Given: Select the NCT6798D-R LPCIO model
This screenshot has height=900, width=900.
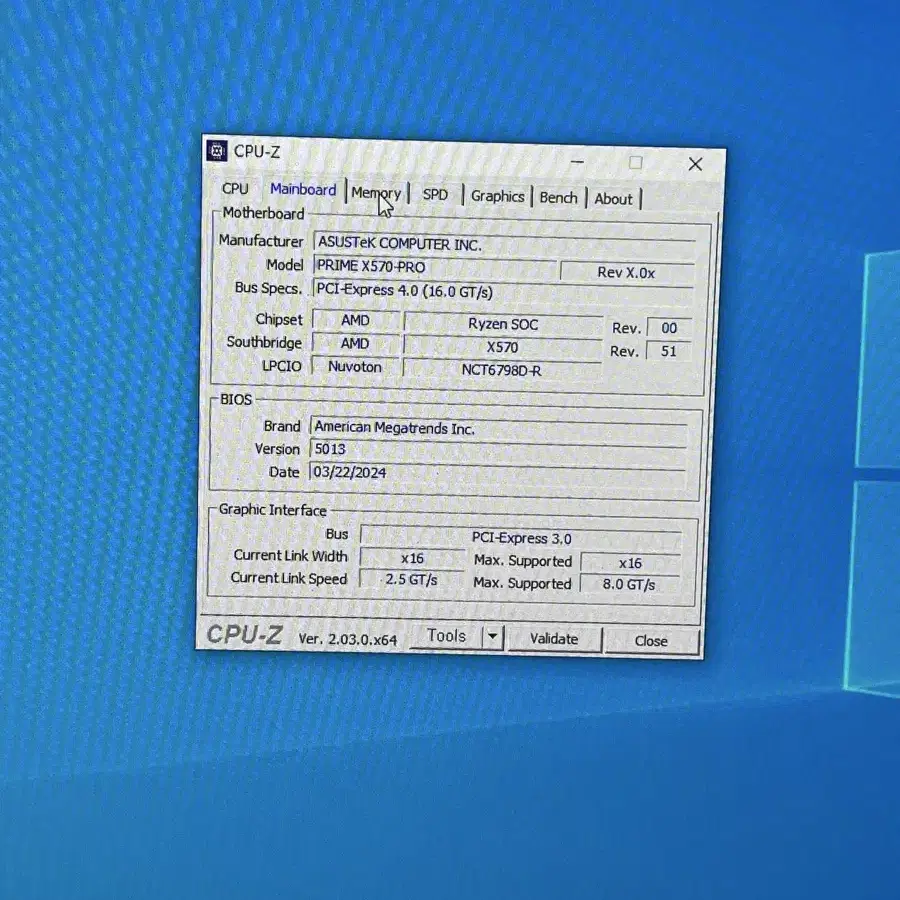Looking at the screenshot, I should [x=502, y=370].
